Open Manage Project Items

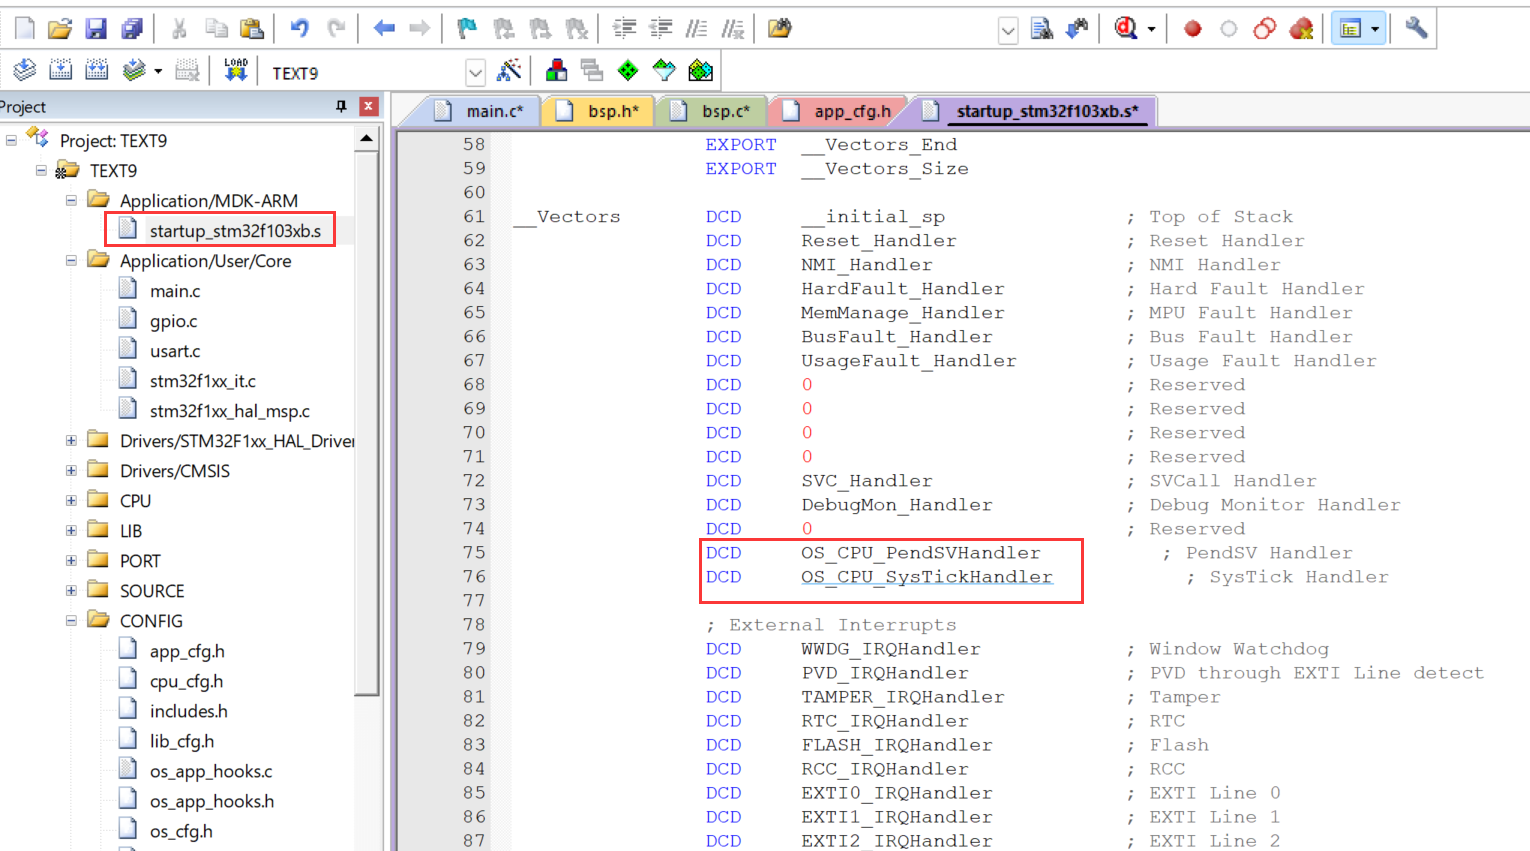pyautogui.click(x=557, y=70)
